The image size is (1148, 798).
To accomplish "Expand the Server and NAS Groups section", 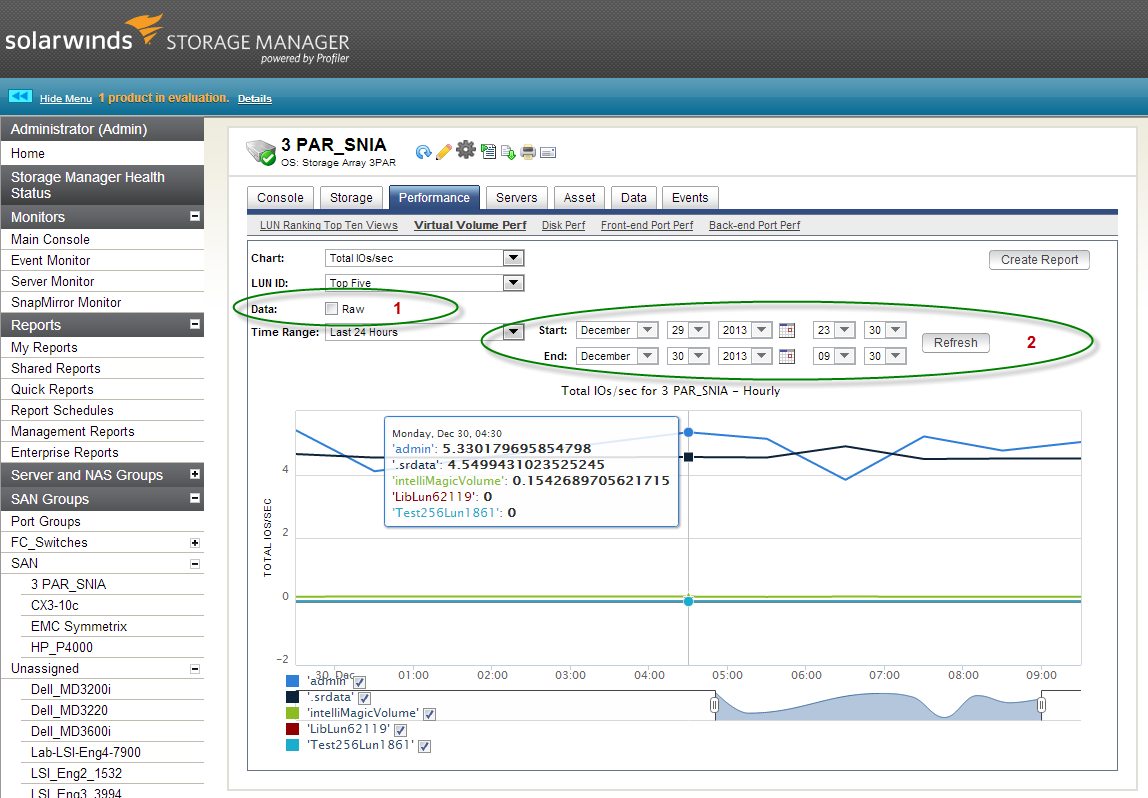I will tap(195, 474).
